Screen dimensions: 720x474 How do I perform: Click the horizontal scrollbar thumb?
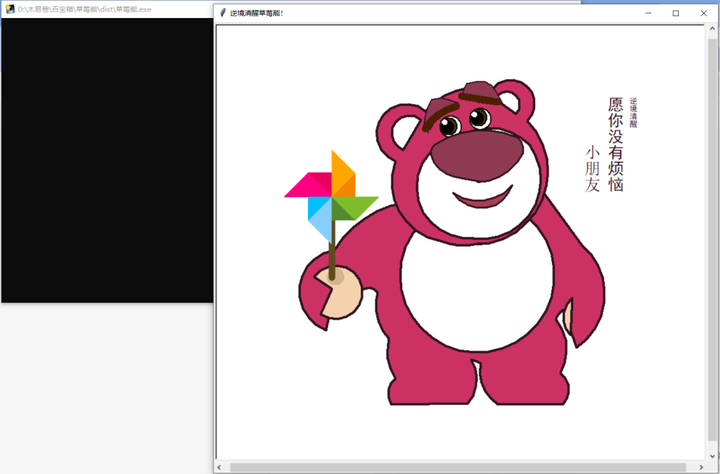point(458,468)
